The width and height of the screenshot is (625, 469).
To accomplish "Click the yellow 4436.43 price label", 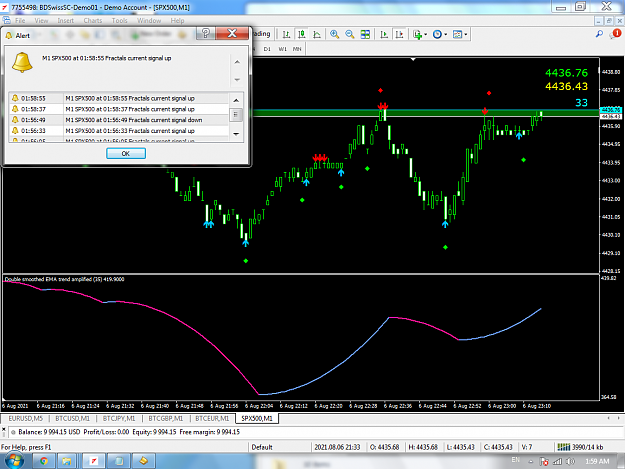I will coord(566,86).
